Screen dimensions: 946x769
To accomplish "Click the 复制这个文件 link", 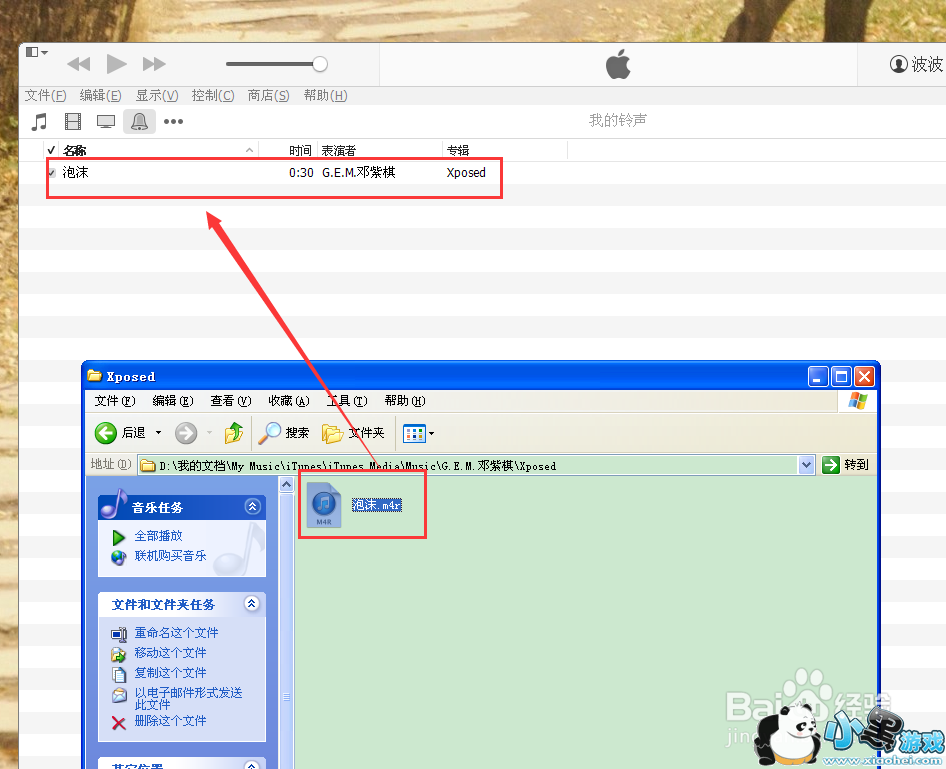I will [170, 673].
